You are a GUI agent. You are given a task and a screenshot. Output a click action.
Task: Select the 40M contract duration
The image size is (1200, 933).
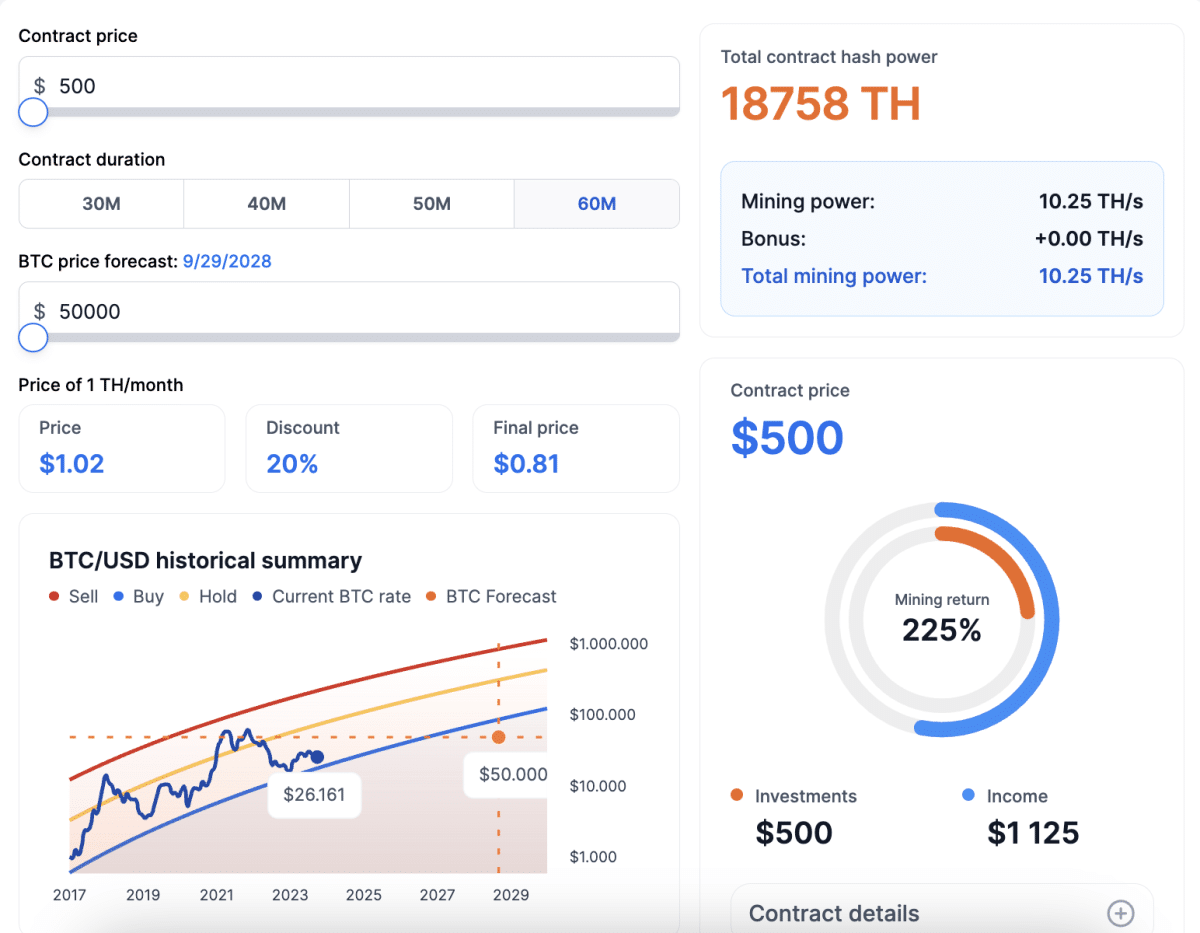coord(266,204)
